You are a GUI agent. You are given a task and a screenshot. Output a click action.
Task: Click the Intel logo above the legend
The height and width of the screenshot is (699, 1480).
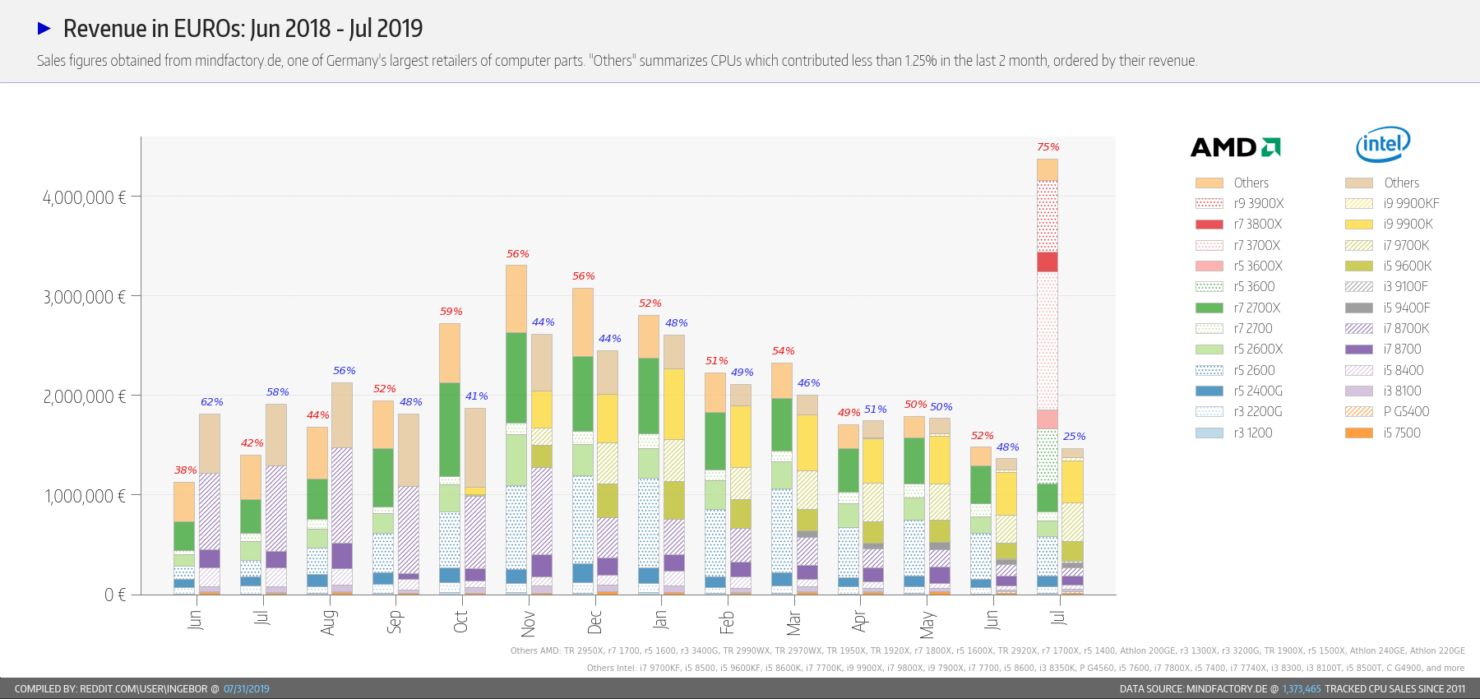[x=1383, y=144]
